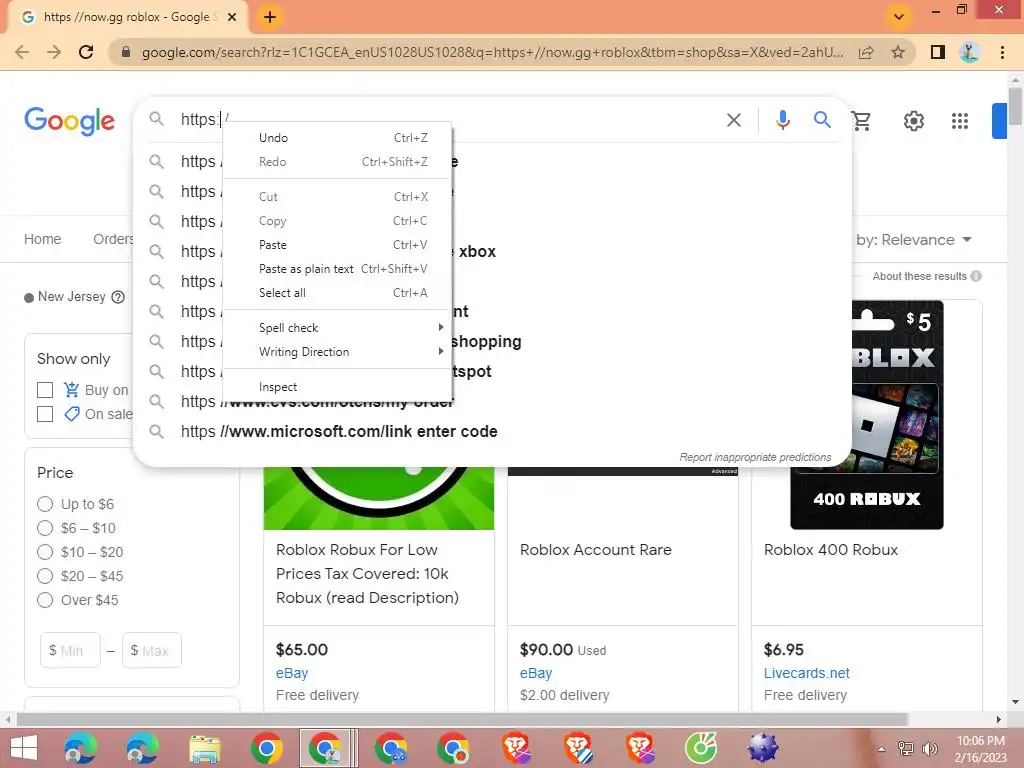This screenshot has width=1024, height=768.
Task: Click the voice search microphone icon
Action: (x=782, y=120)
